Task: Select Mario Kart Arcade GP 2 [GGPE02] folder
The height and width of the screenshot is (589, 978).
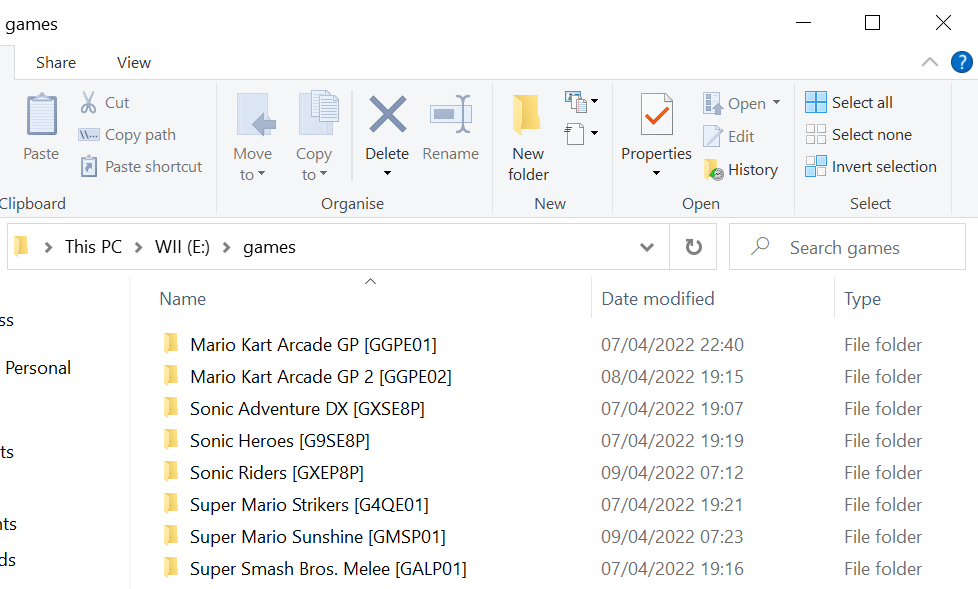Action: click(x=321, y=377)
